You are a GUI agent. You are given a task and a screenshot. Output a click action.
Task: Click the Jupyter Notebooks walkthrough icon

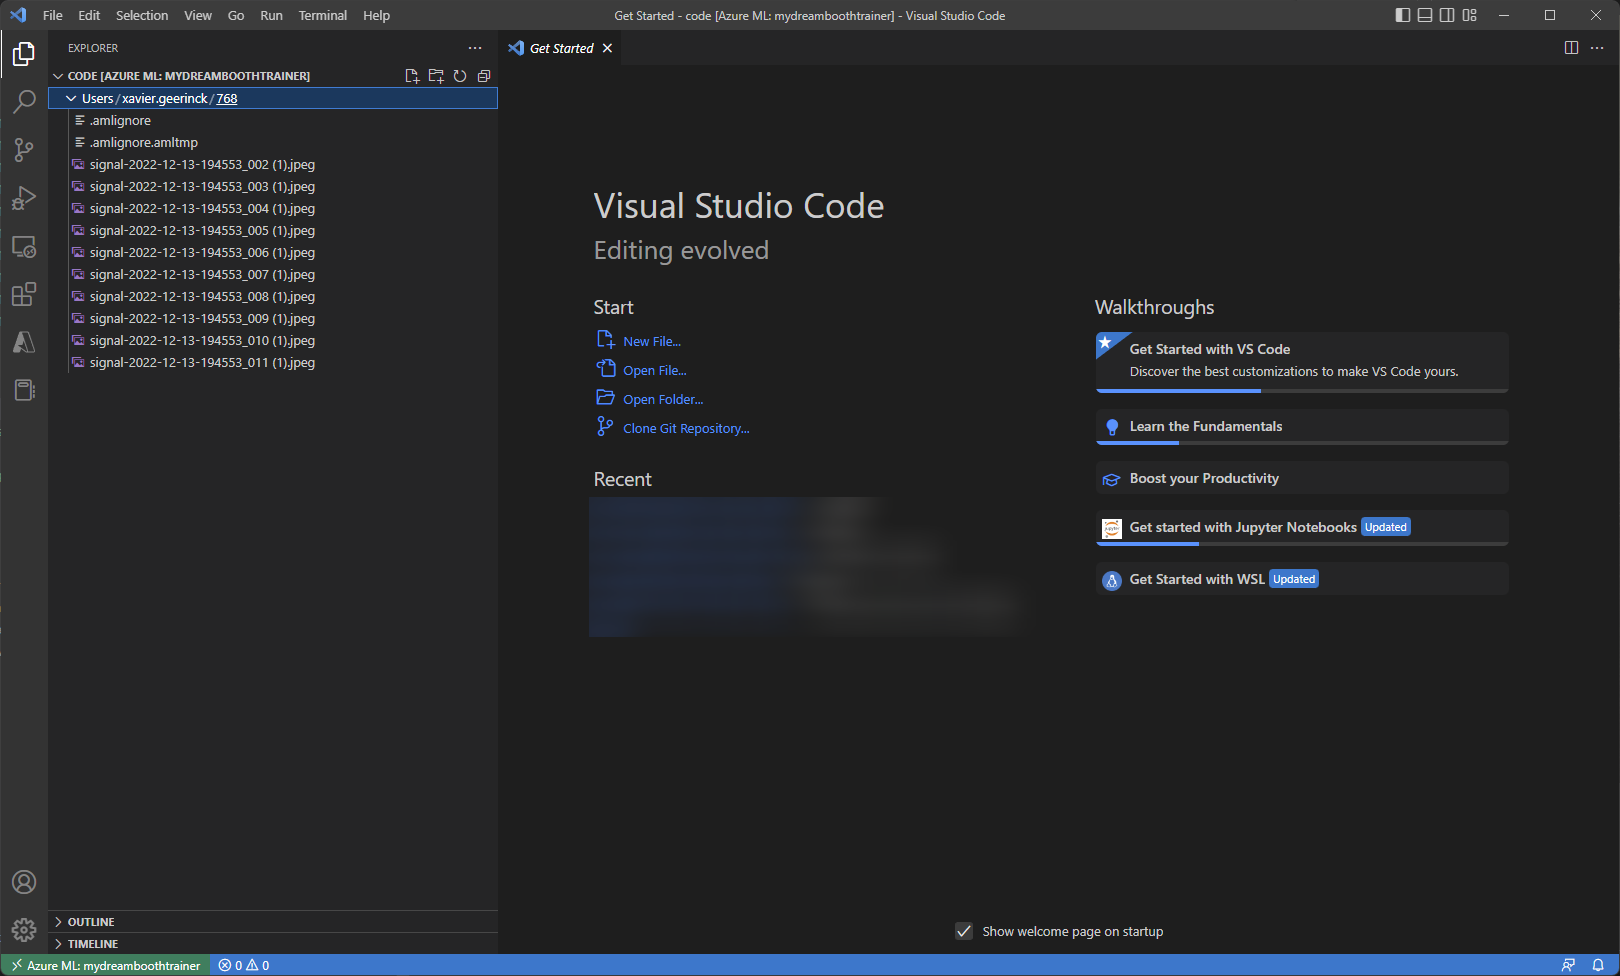click(x=1111, y=528)
